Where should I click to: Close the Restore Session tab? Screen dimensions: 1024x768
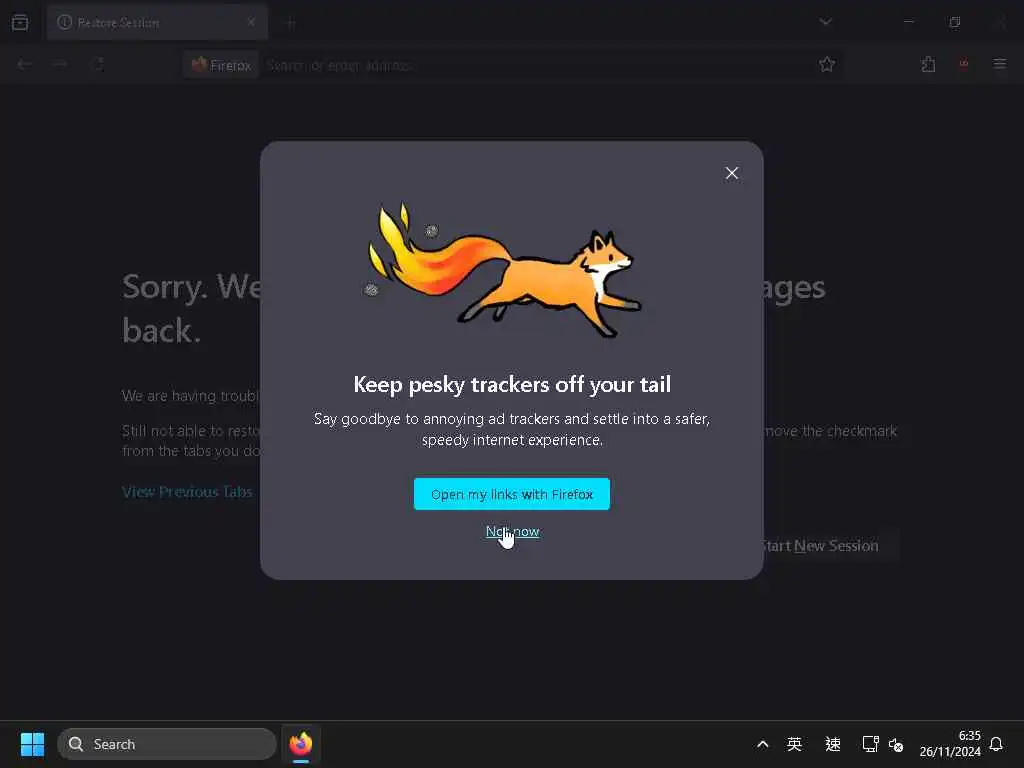251,23
